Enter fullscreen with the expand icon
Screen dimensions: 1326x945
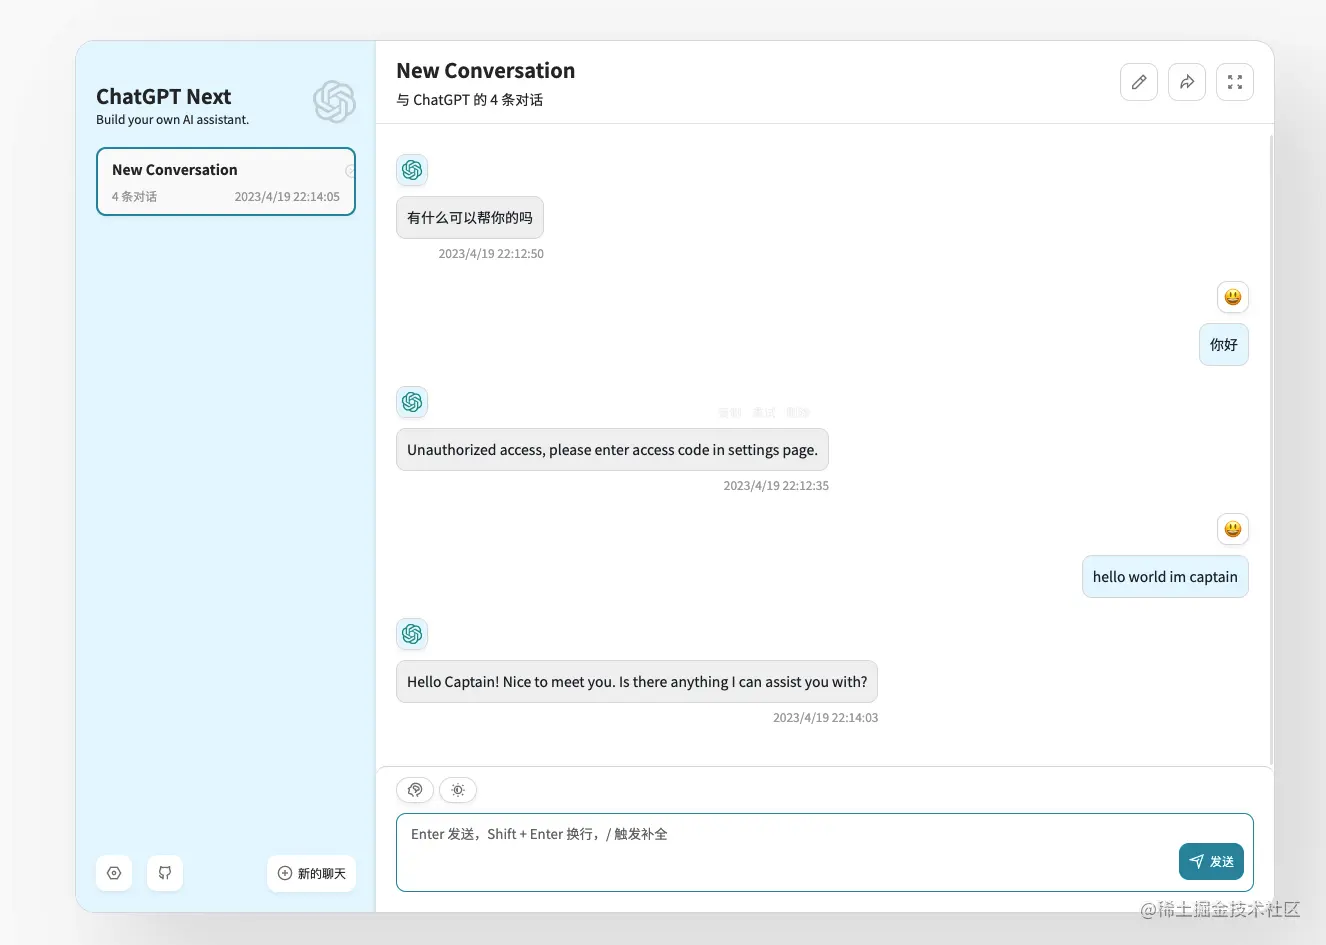point(1235,82)
